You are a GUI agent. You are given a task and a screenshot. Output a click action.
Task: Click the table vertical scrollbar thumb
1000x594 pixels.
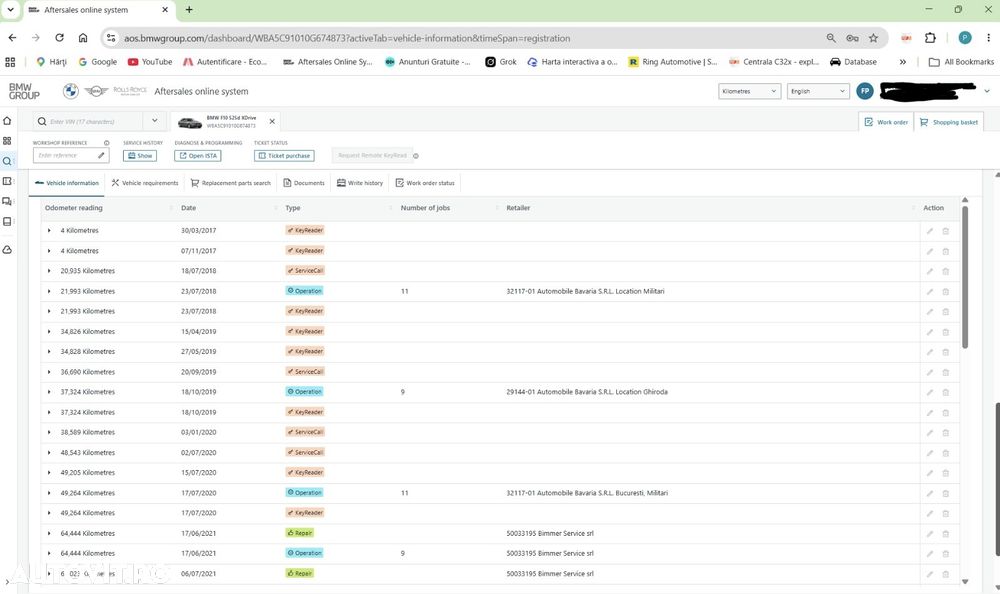click(965, 277)
